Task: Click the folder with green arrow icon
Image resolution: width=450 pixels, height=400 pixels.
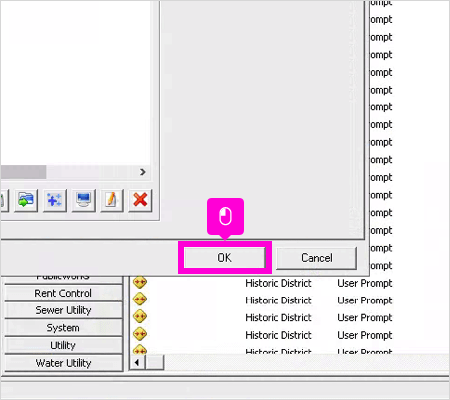Action: 26,200
